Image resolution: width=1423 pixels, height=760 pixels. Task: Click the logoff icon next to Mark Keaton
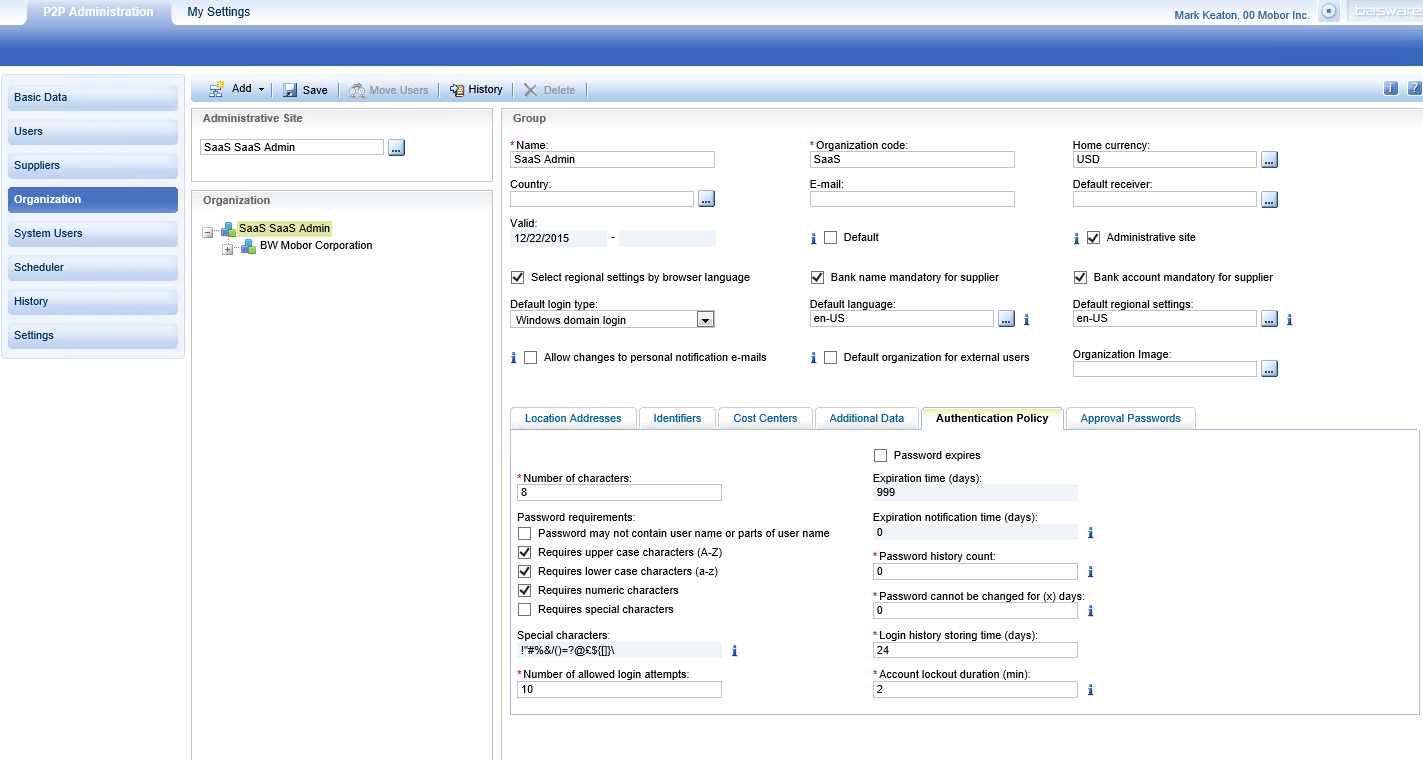point(1328,11)
